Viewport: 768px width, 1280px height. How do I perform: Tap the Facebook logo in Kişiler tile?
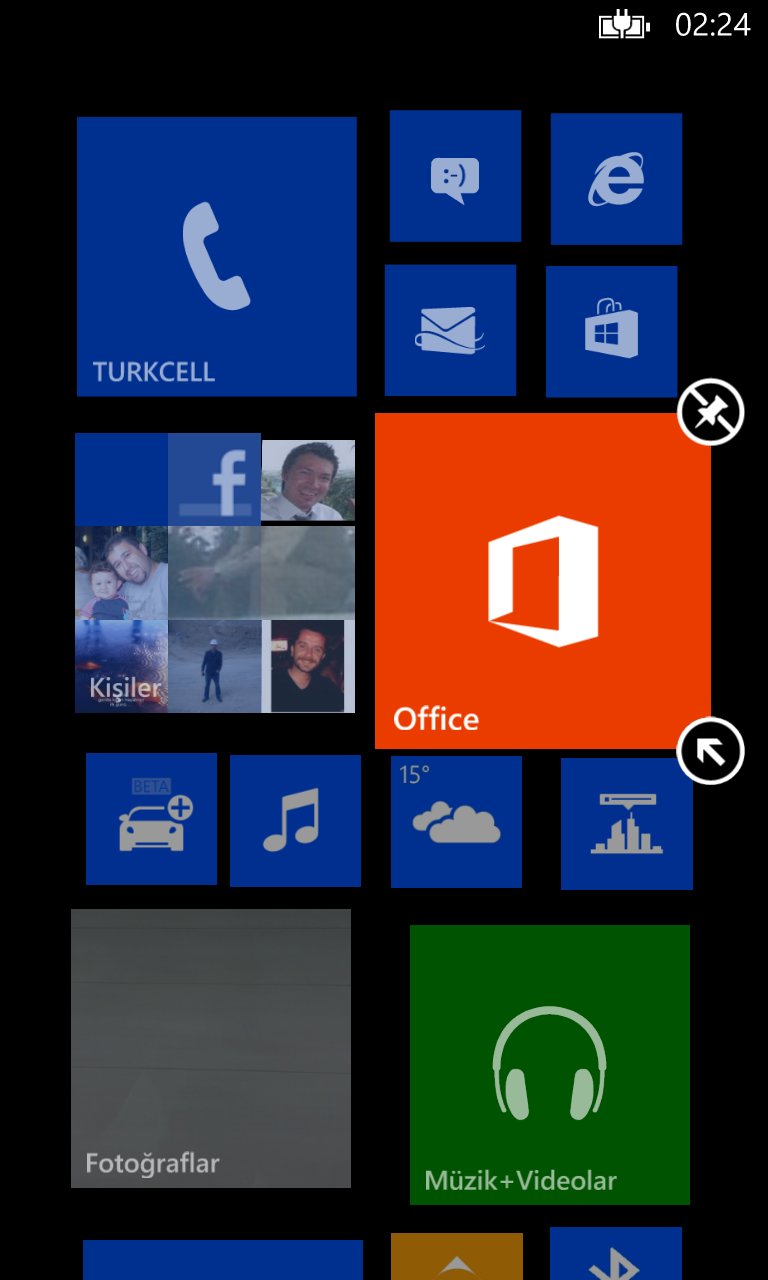(x=215, y=479)
